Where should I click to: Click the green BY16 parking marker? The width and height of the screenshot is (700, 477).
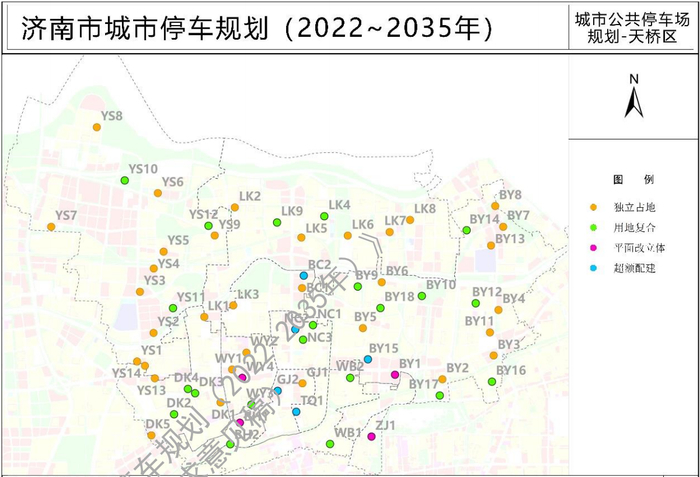click(492, 382)
